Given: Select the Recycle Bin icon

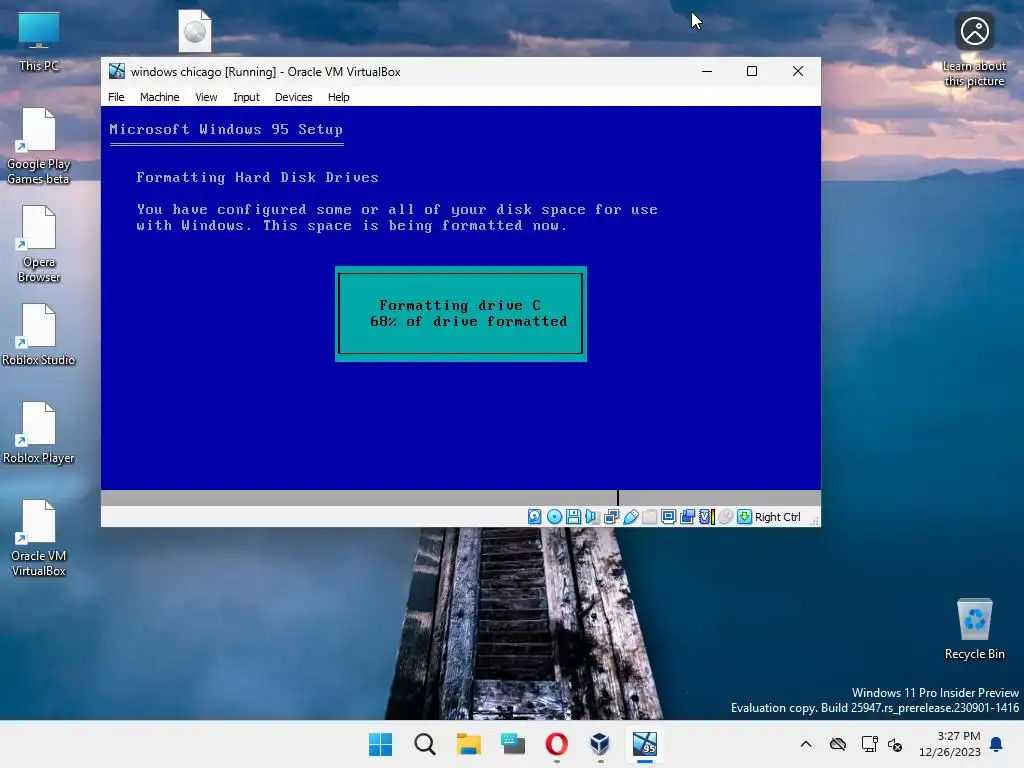Looking at the screenshot, I should pyautogui.click(x=974, y=629).
